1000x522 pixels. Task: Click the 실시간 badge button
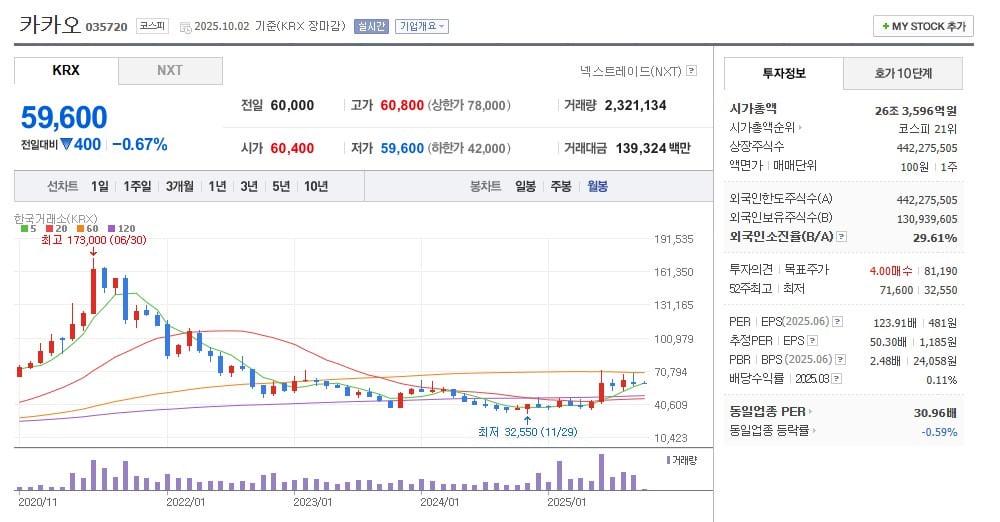371,26
